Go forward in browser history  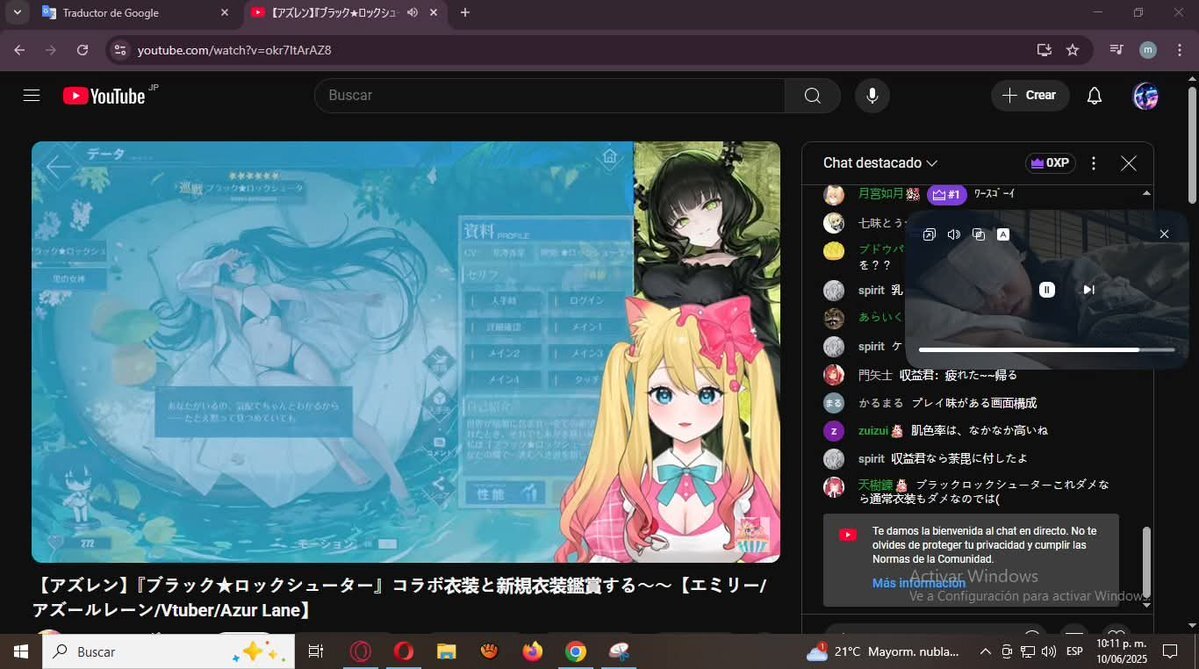pos(50,50)
